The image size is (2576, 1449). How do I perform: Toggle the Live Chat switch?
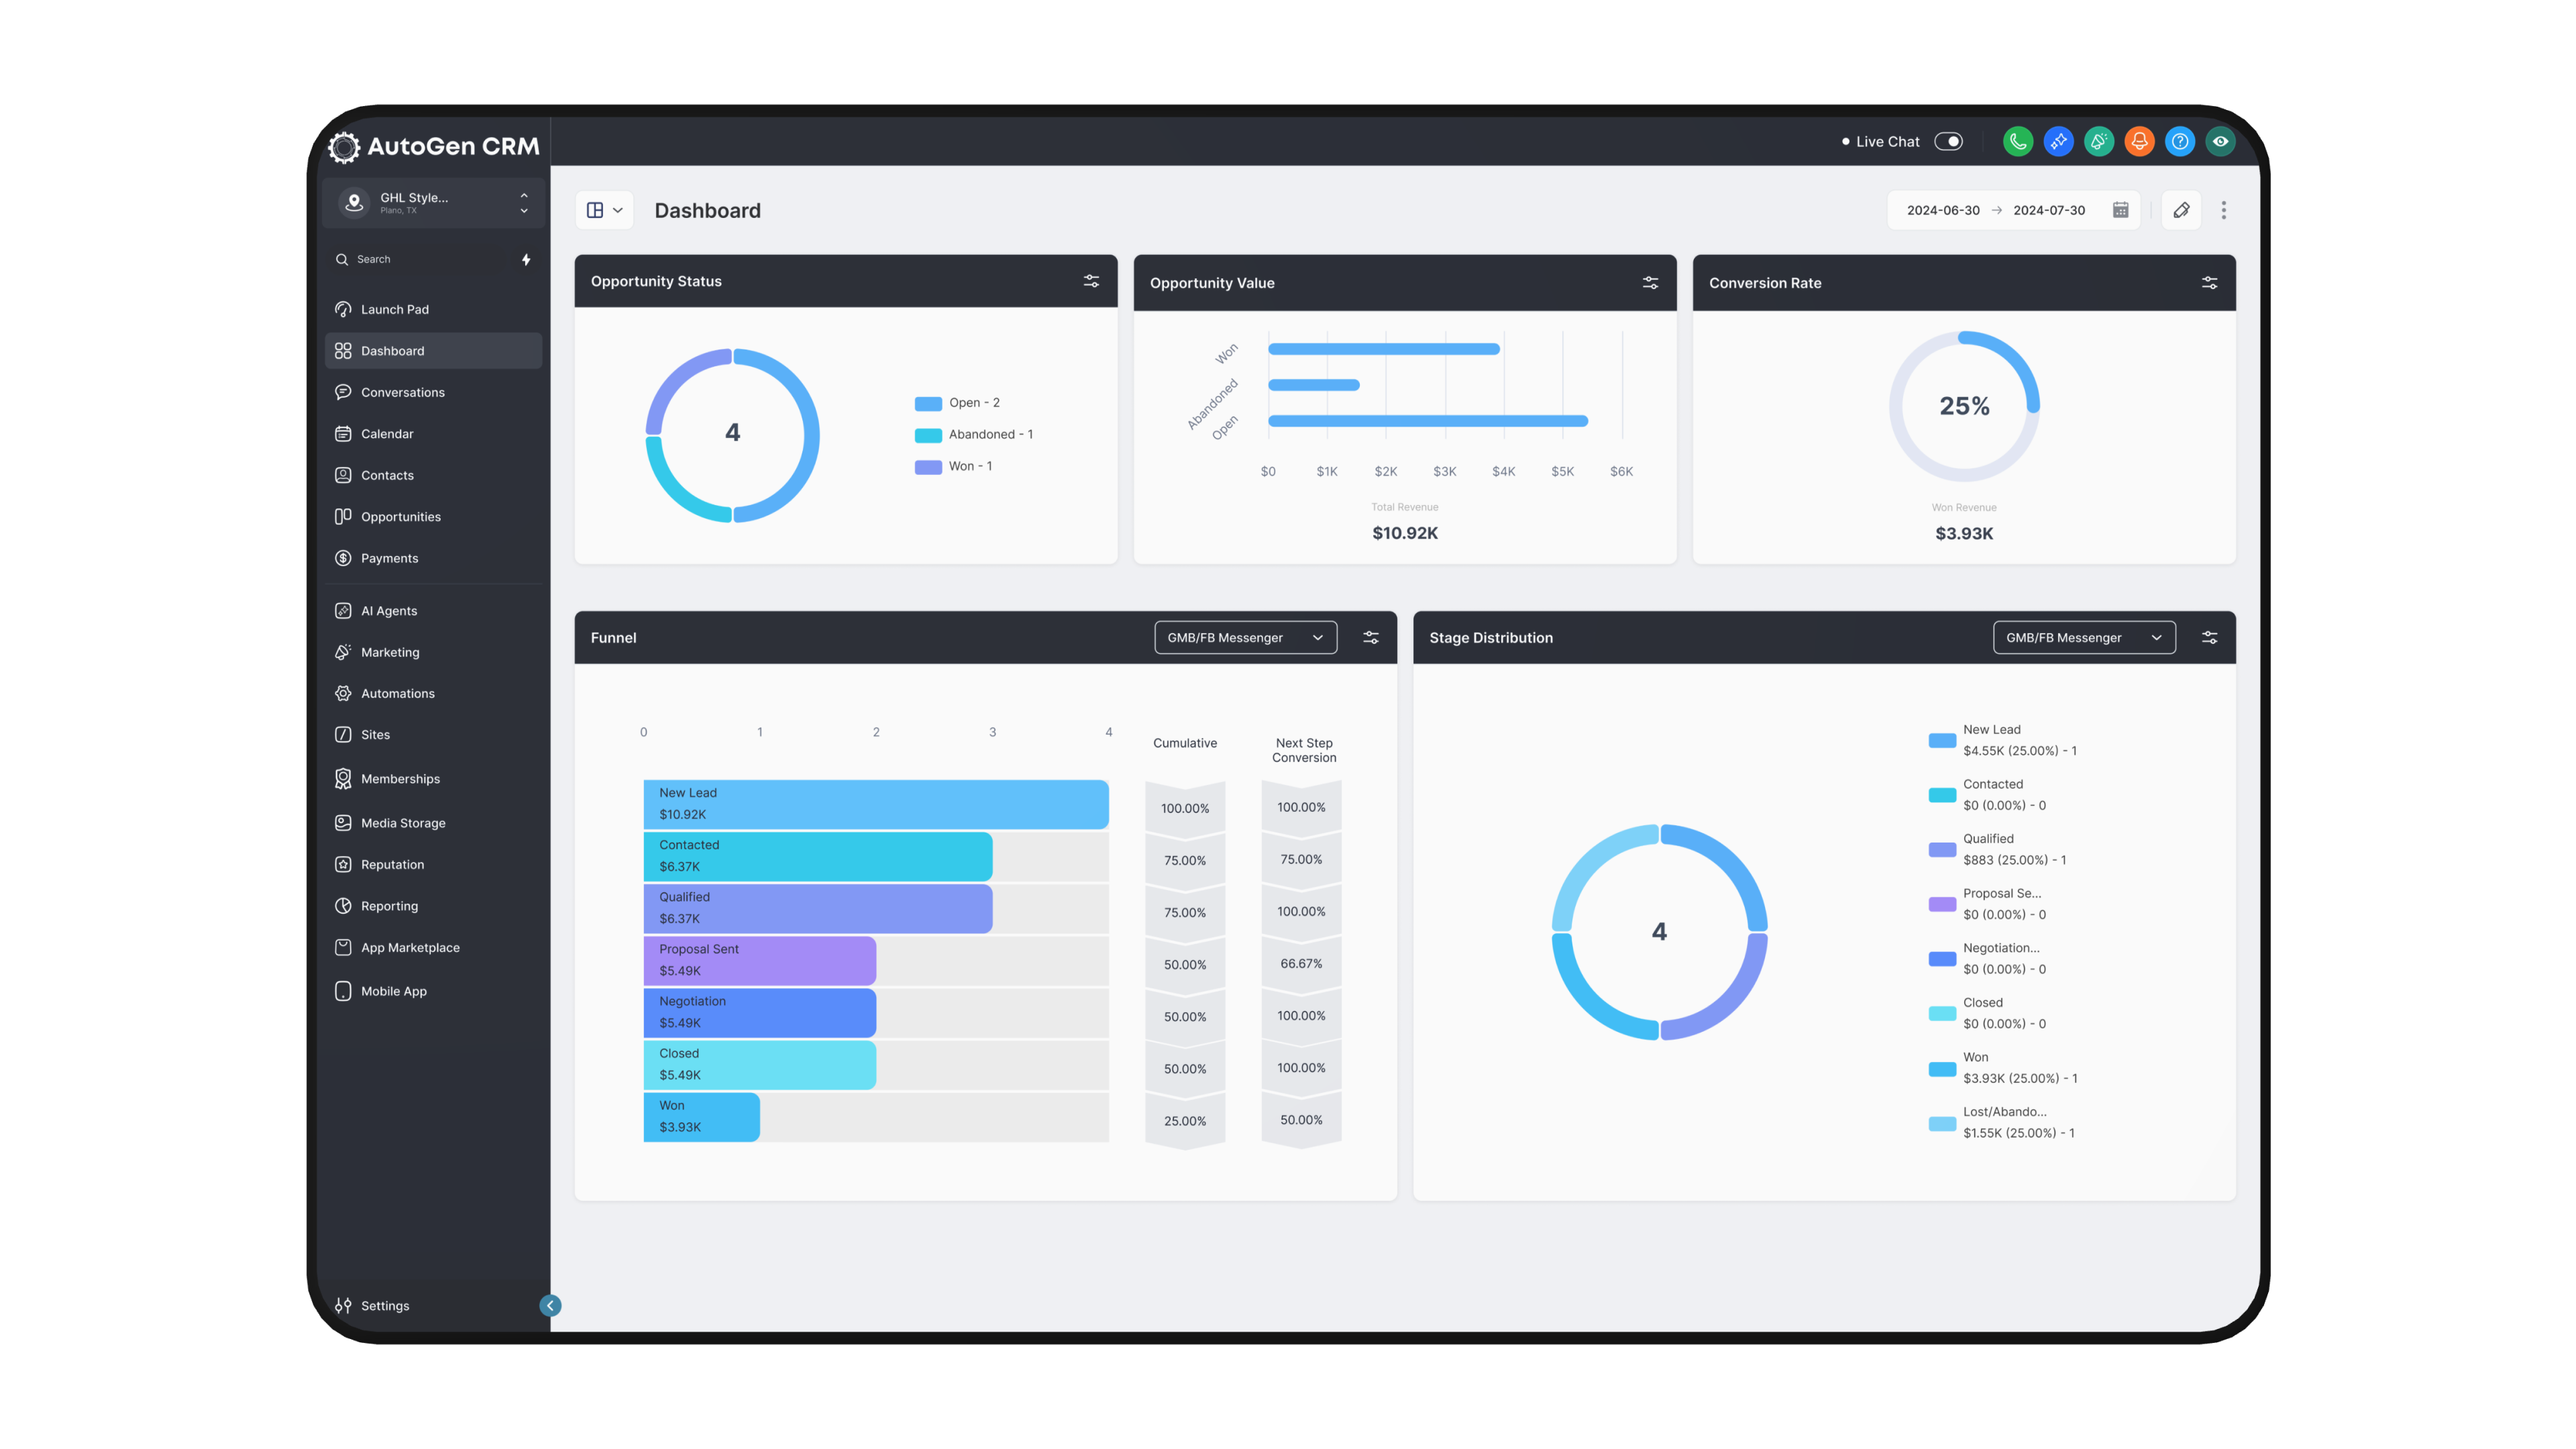tap(1948, 142)
